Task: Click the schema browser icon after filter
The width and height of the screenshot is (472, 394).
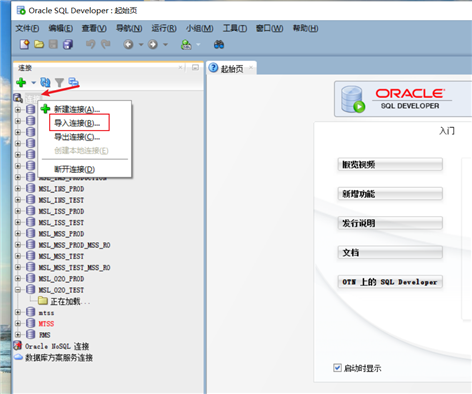Action: (x=73, y=82)
